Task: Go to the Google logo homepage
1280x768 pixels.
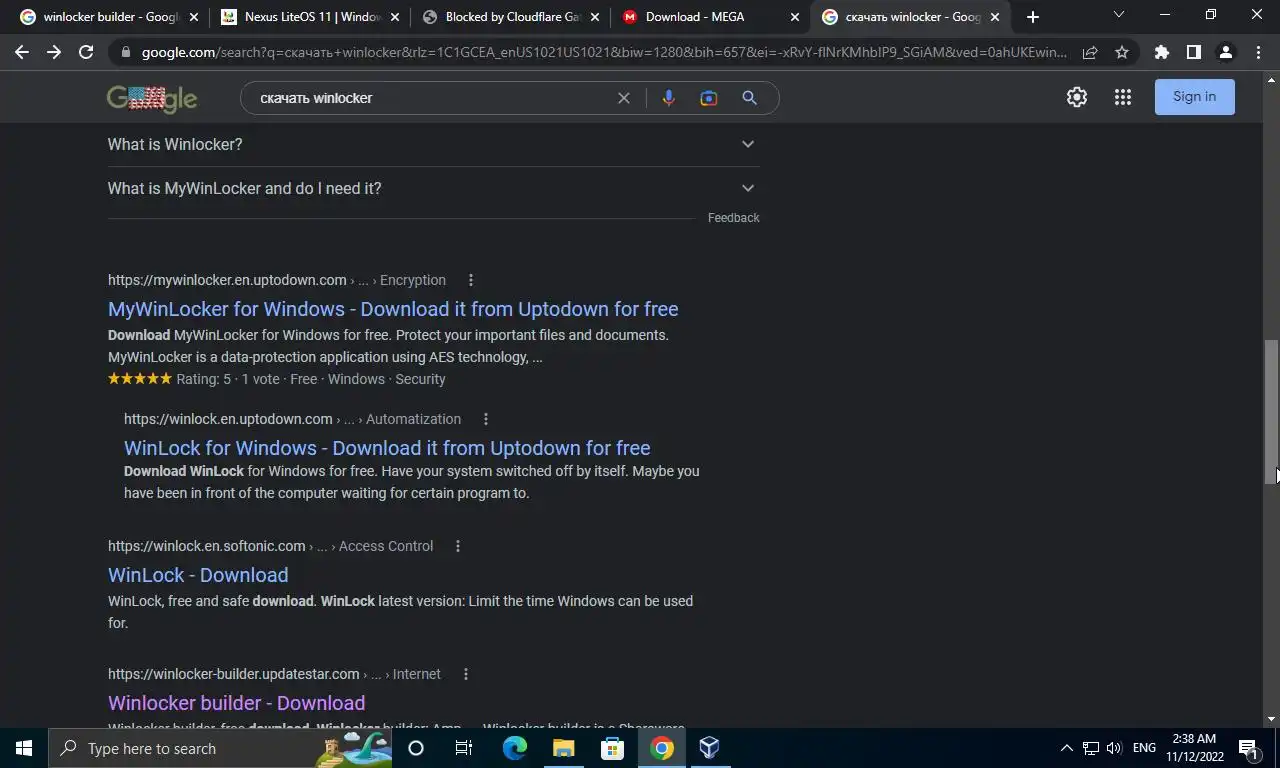Action: coord(152,98)
